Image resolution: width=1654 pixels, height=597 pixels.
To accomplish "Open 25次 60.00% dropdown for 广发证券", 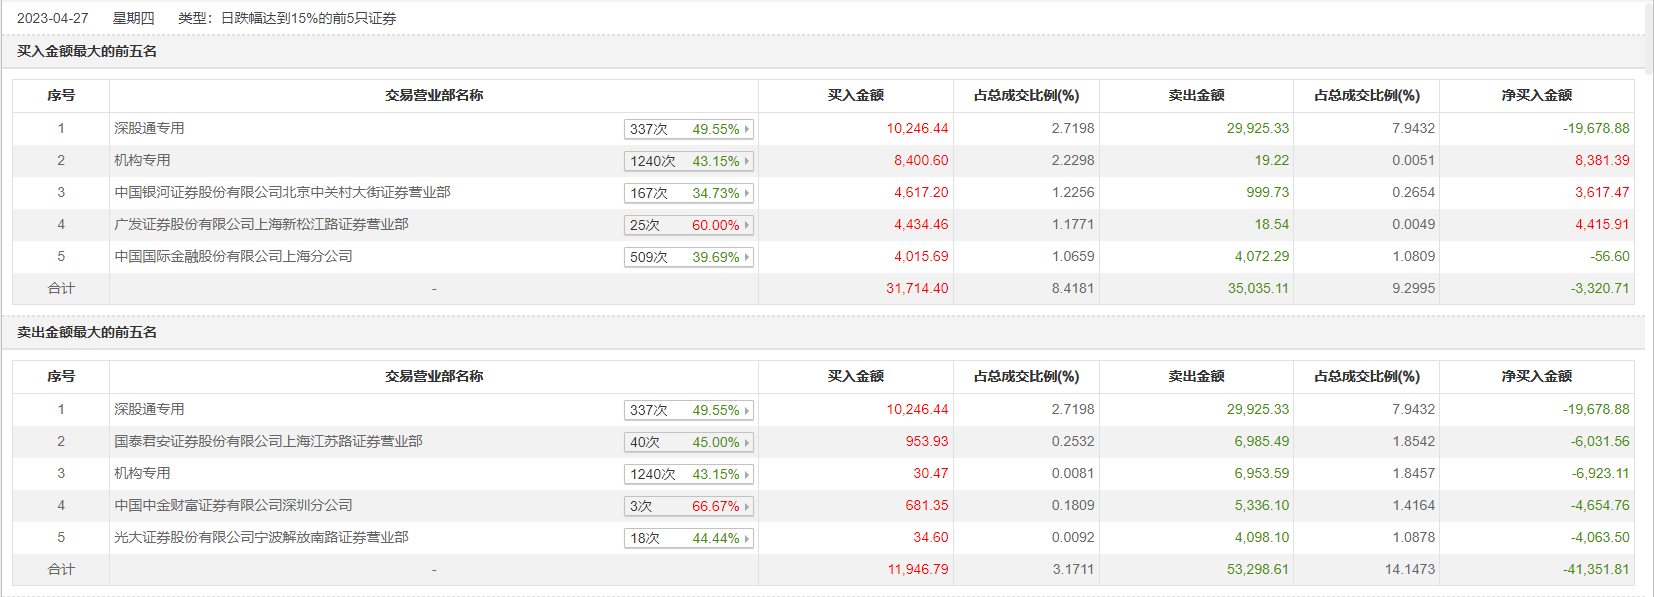I will pos(688,225).
